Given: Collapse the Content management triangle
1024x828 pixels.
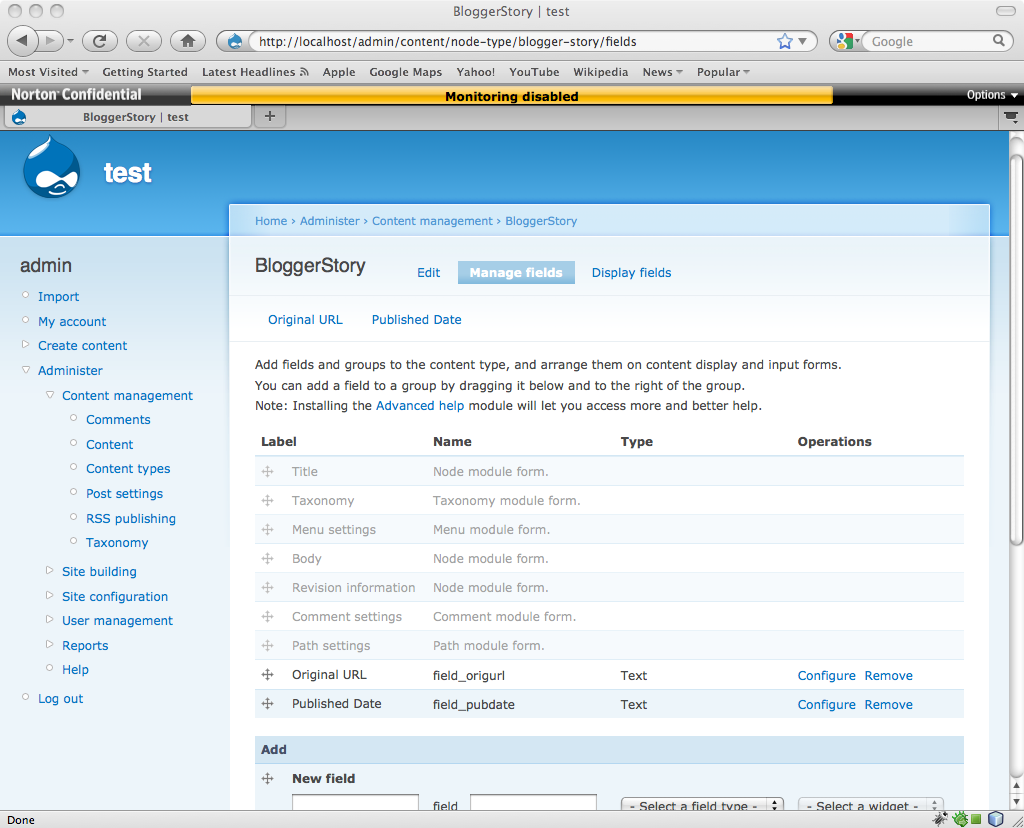Looking at the screenshot, I should (50, 394).
